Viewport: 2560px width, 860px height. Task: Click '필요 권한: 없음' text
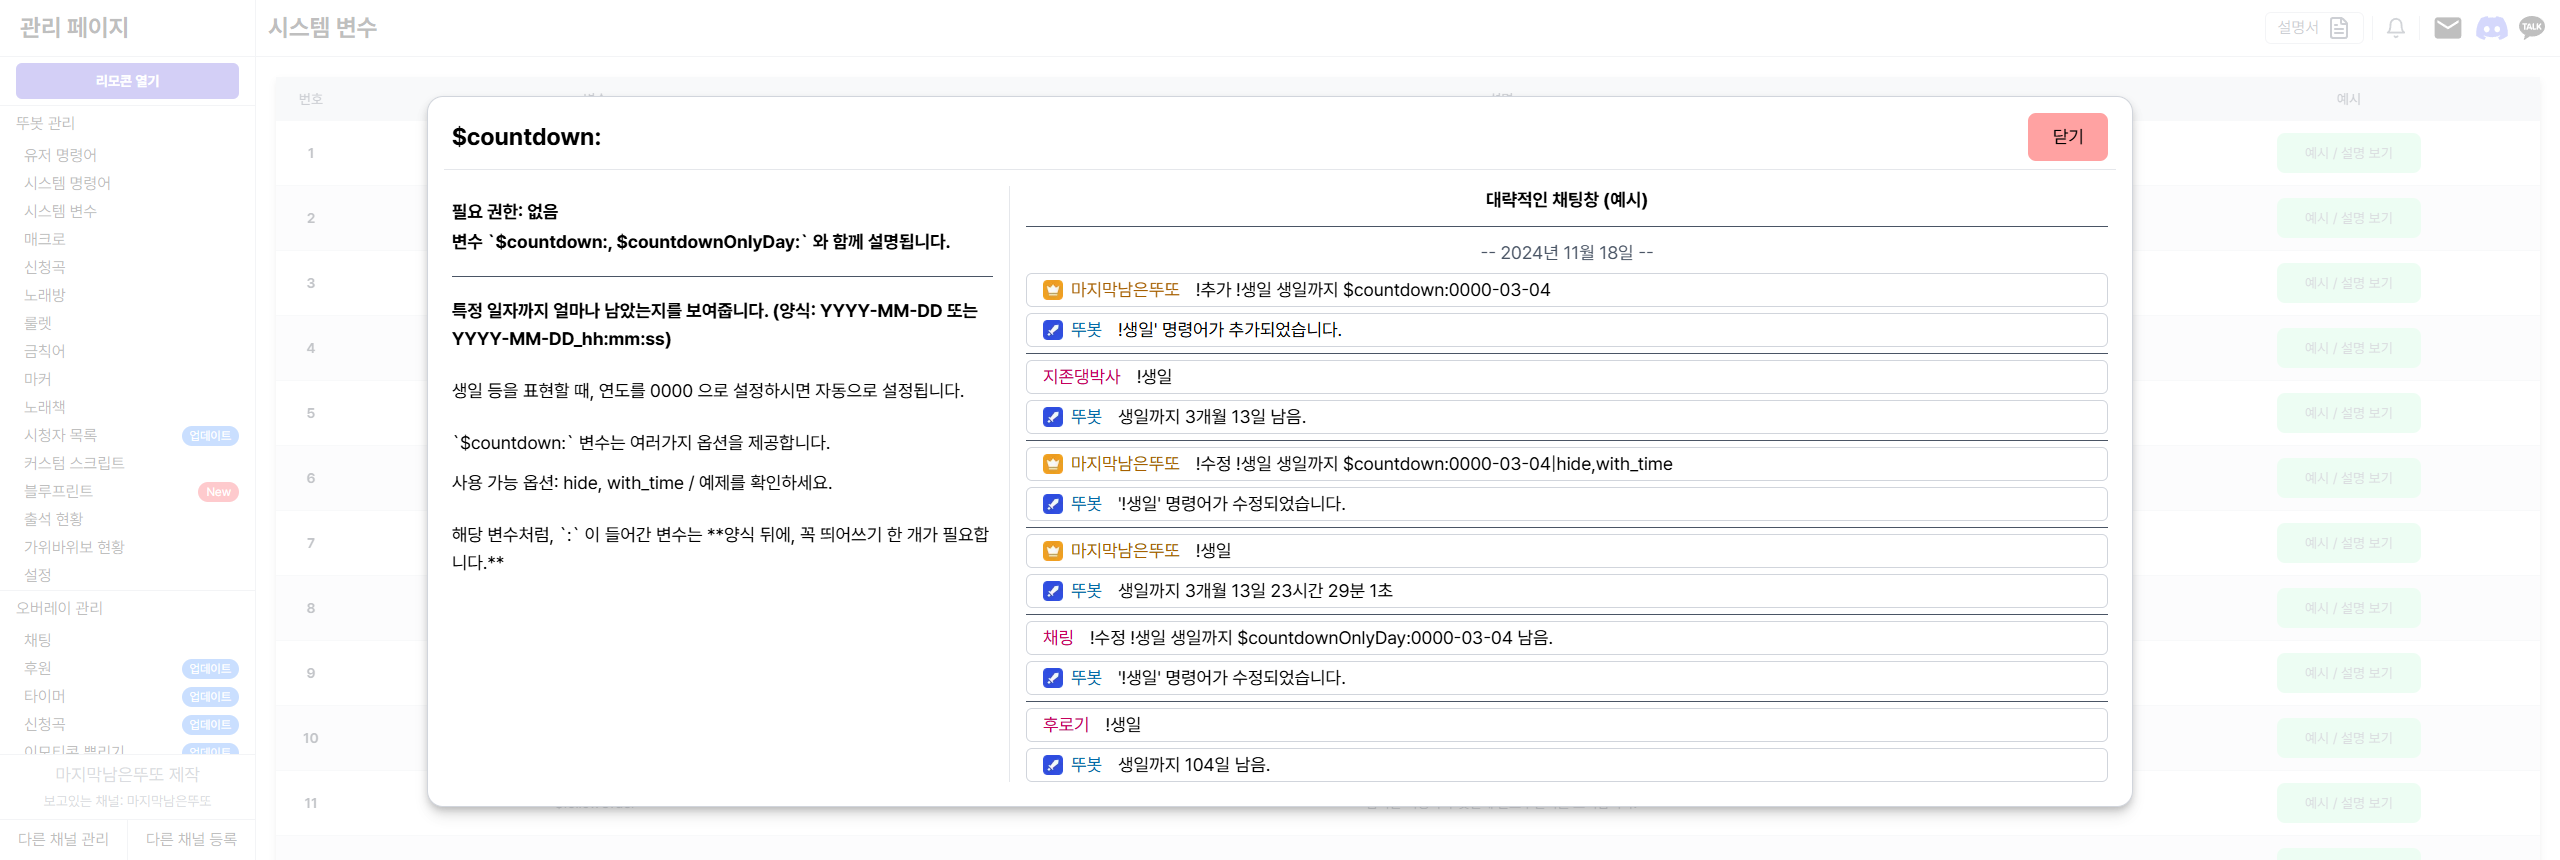(x=505, y=212)
